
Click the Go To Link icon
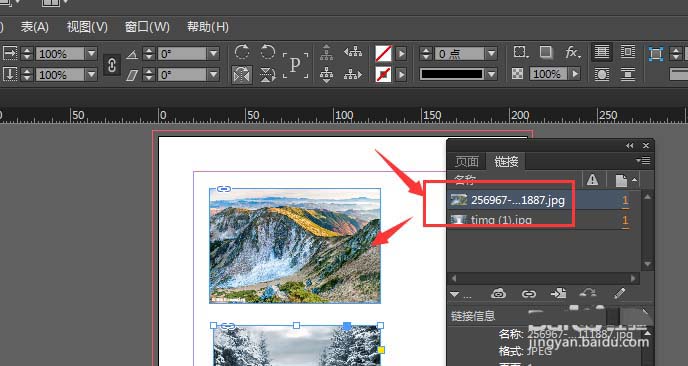pyautogui.click(x=559, y=294)
